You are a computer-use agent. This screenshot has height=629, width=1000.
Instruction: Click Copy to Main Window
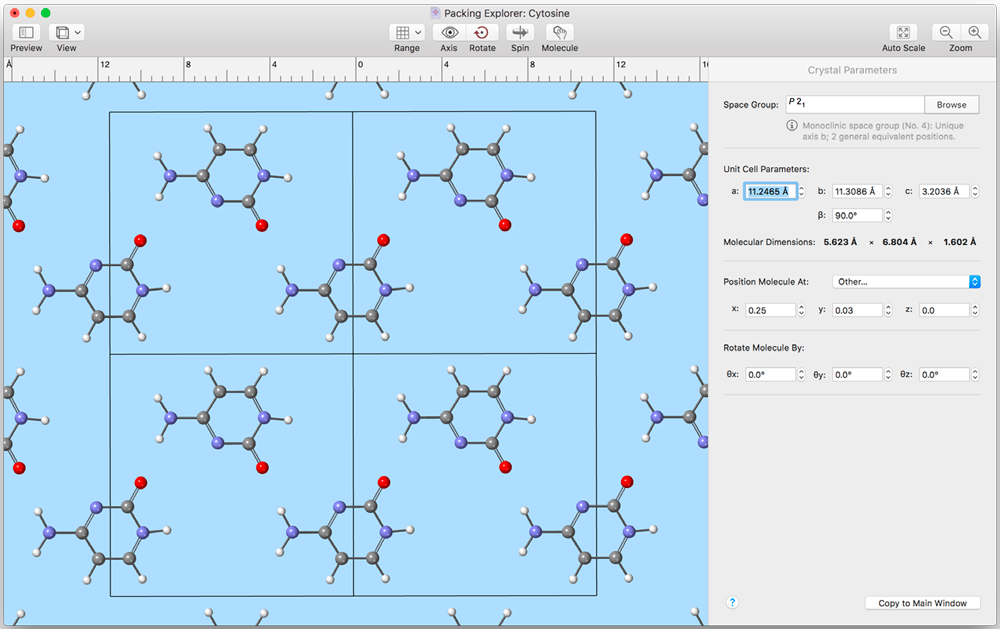point(922,603)
